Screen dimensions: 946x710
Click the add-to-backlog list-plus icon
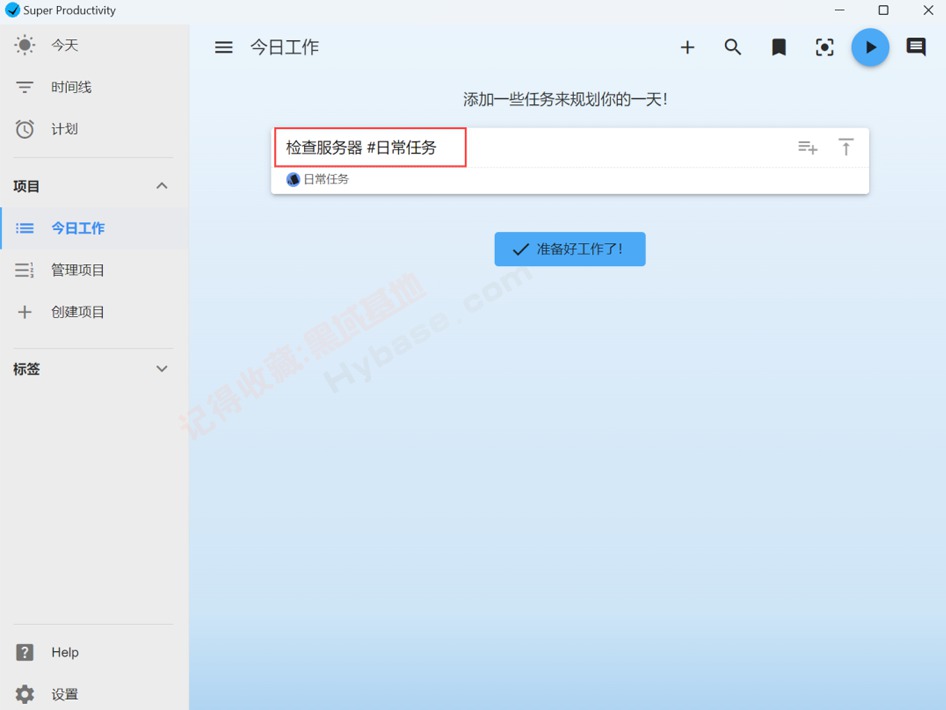coord(808,147)
